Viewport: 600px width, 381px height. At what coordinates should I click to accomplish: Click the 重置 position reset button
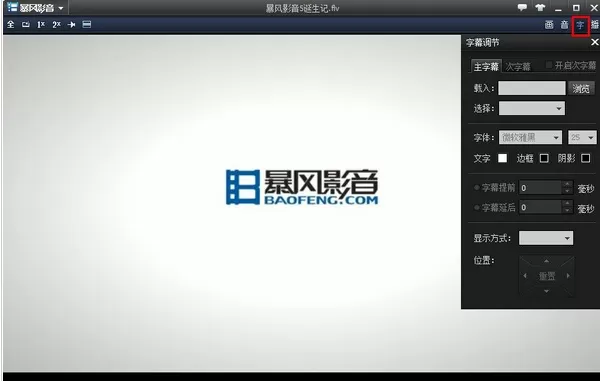pyautogui.click(x=547, y=276)
